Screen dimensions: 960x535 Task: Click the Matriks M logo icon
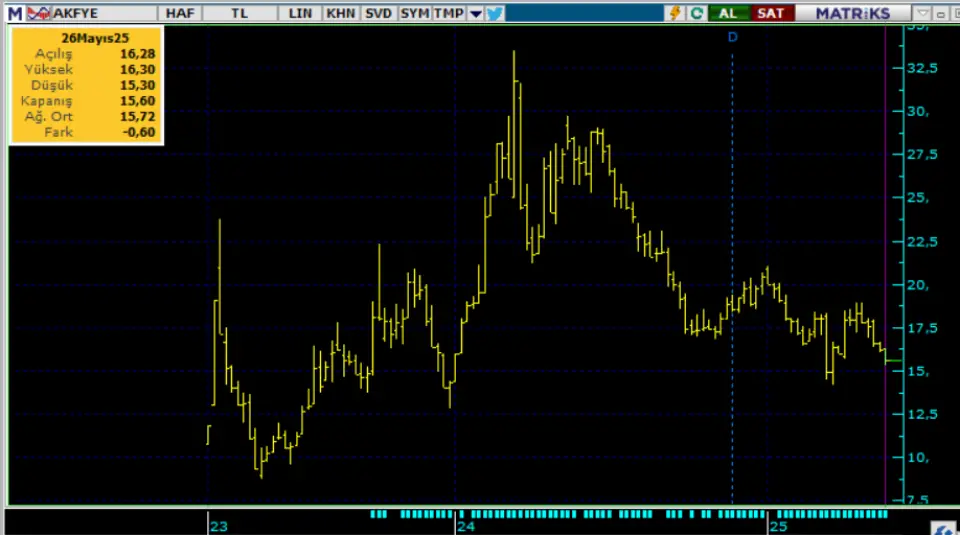point(15,13)
